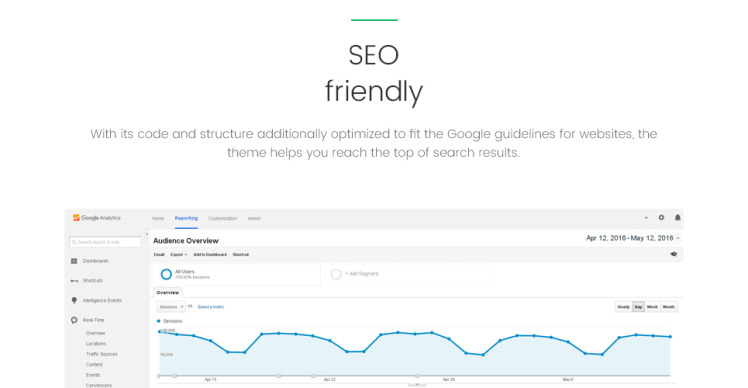Screen dimensions: 748x388
Task: Expand the date range dropdown
Action: pos(678,238)
